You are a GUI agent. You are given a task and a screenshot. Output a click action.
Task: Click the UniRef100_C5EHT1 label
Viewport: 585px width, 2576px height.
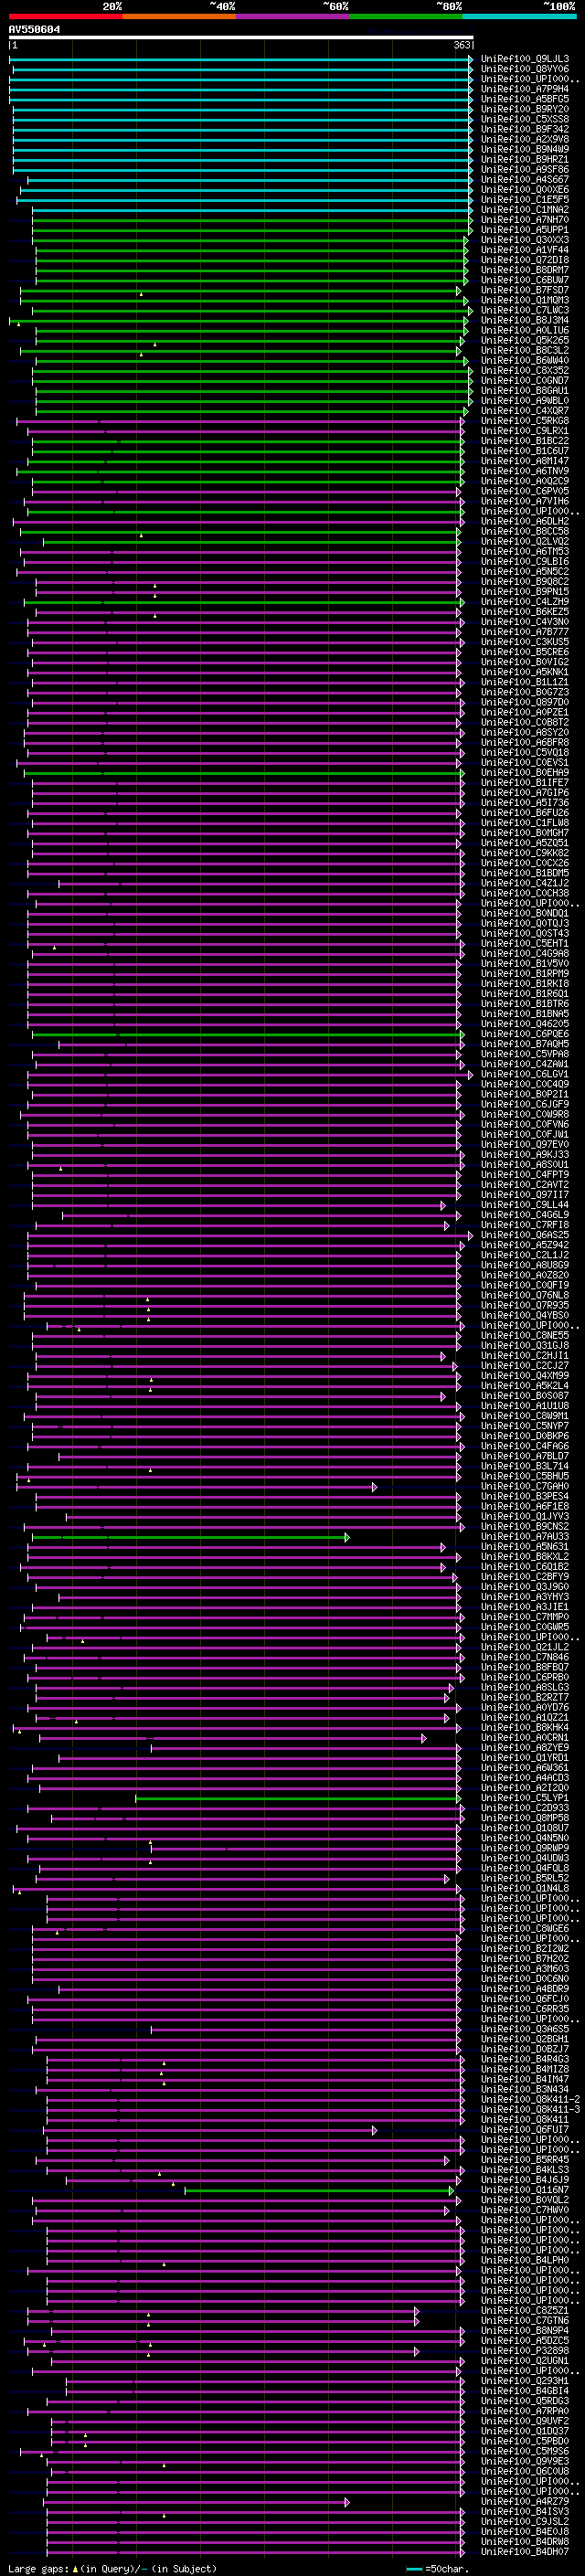(524, 943)
